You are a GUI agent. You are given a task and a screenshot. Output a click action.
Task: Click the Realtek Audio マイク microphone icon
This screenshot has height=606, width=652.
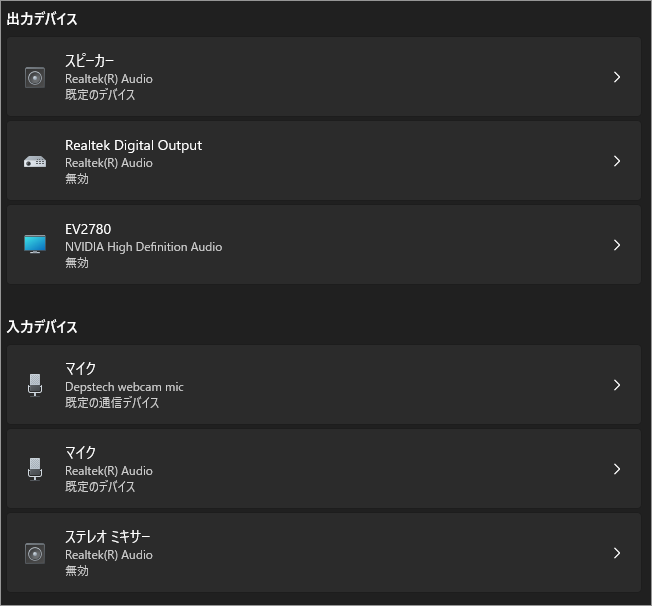[35, 469]
